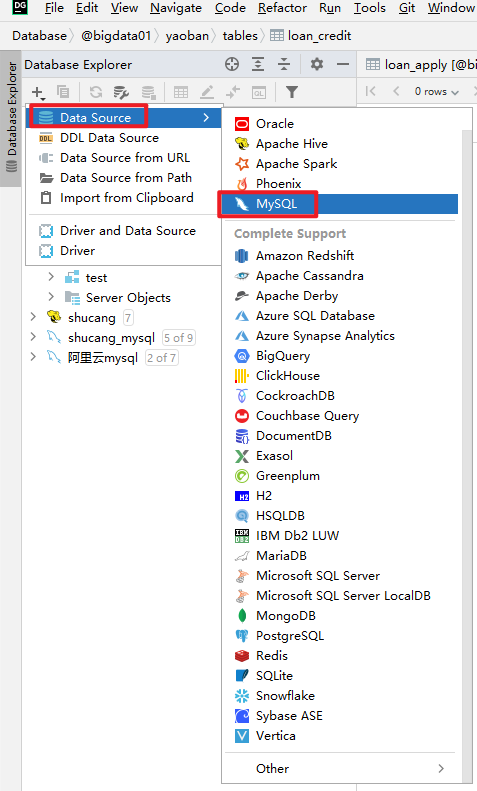Open the Git menu
Image resolution: width=477 pixels, height=791 pixels.
click(407, 8)
